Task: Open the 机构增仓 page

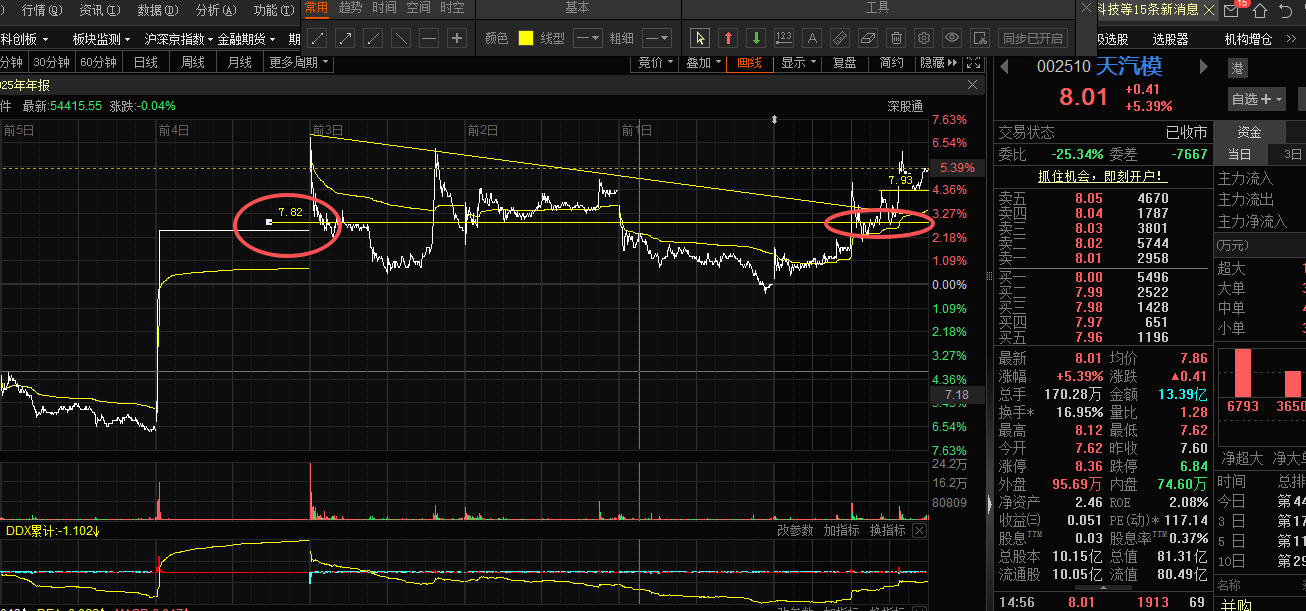Action: (1248, 39)
